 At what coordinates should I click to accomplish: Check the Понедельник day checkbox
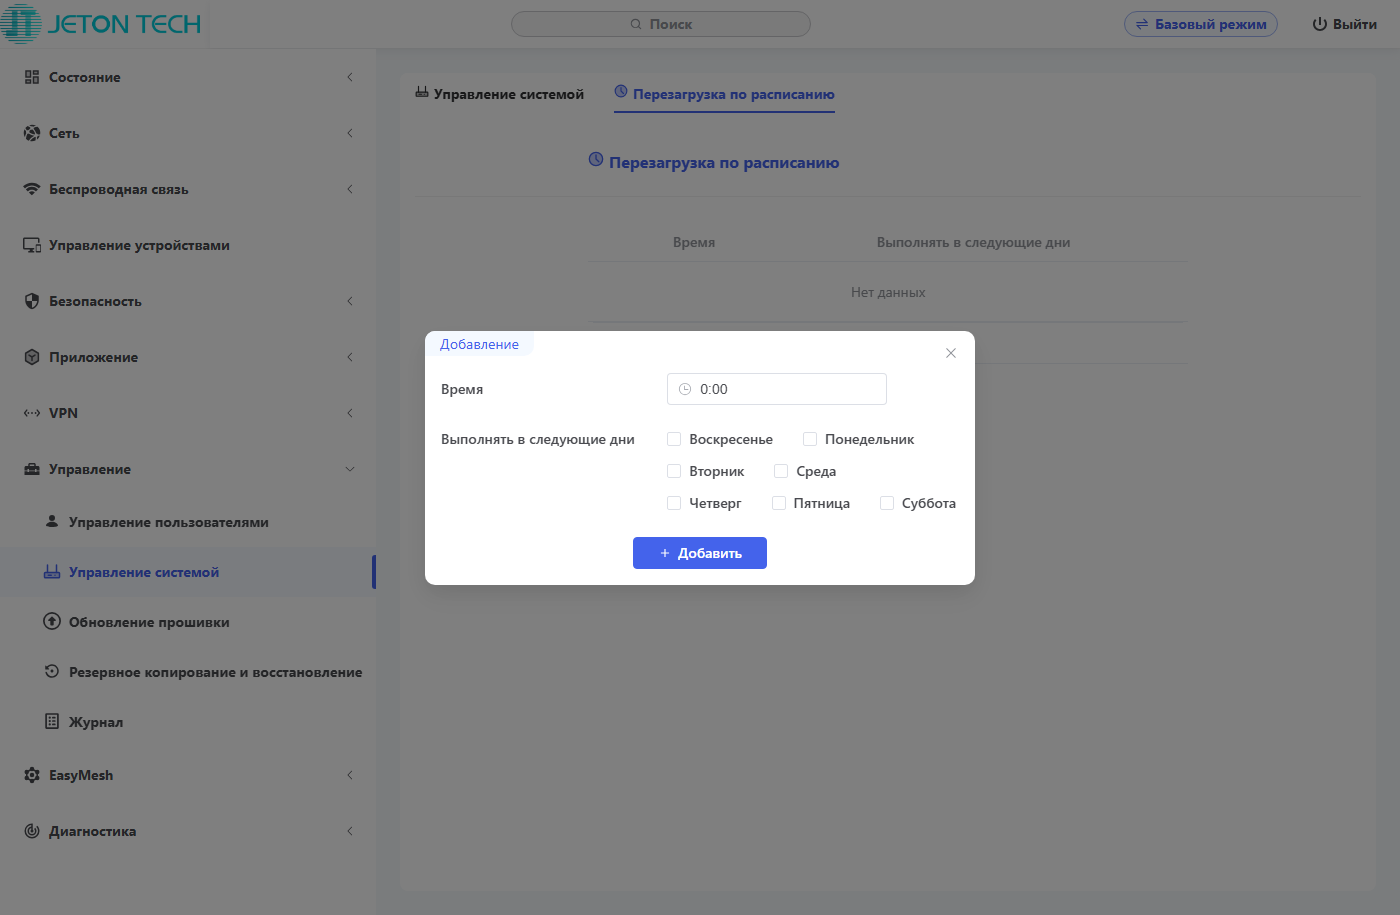click(x=810, y=439)
